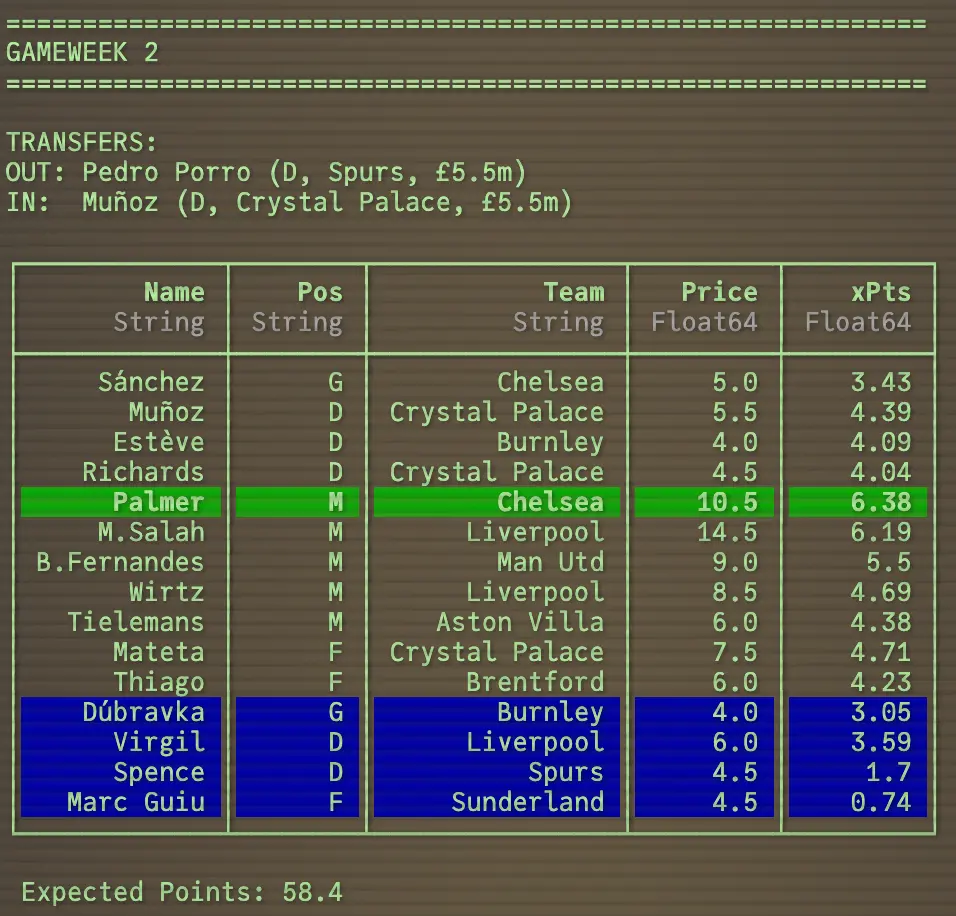Click Sánchez's Chelsea team cell
This screenshot has height=916, width=956.
pos(551,382)
